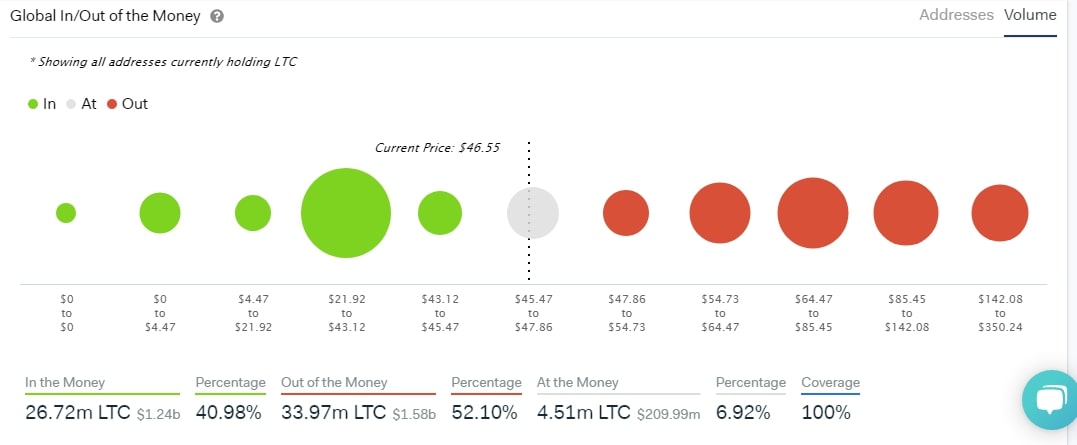The height and width of the screenshot is (445, 1077).
Task: Select the Volume tab
Action: 1030,15
